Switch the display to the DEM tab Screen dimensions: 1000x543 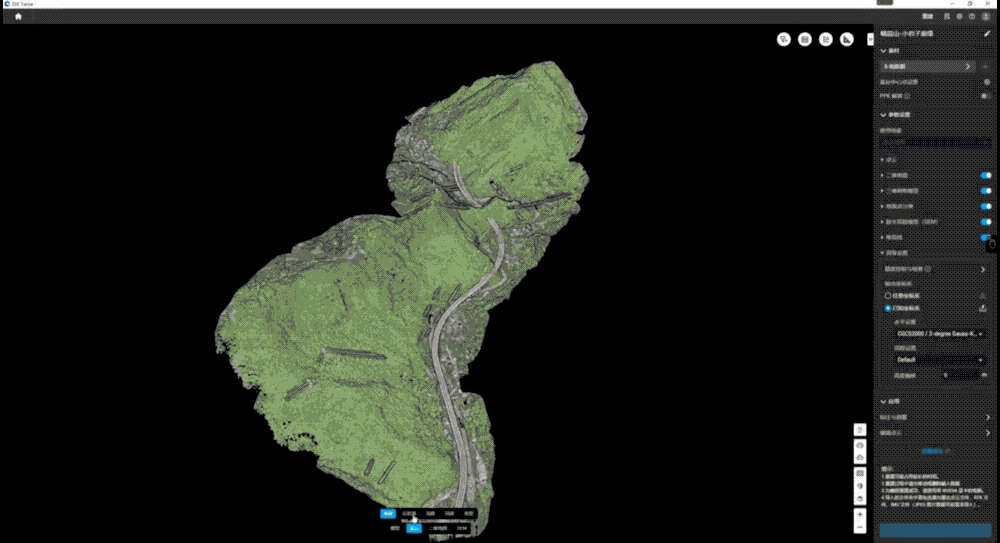(x=462, y=528)
